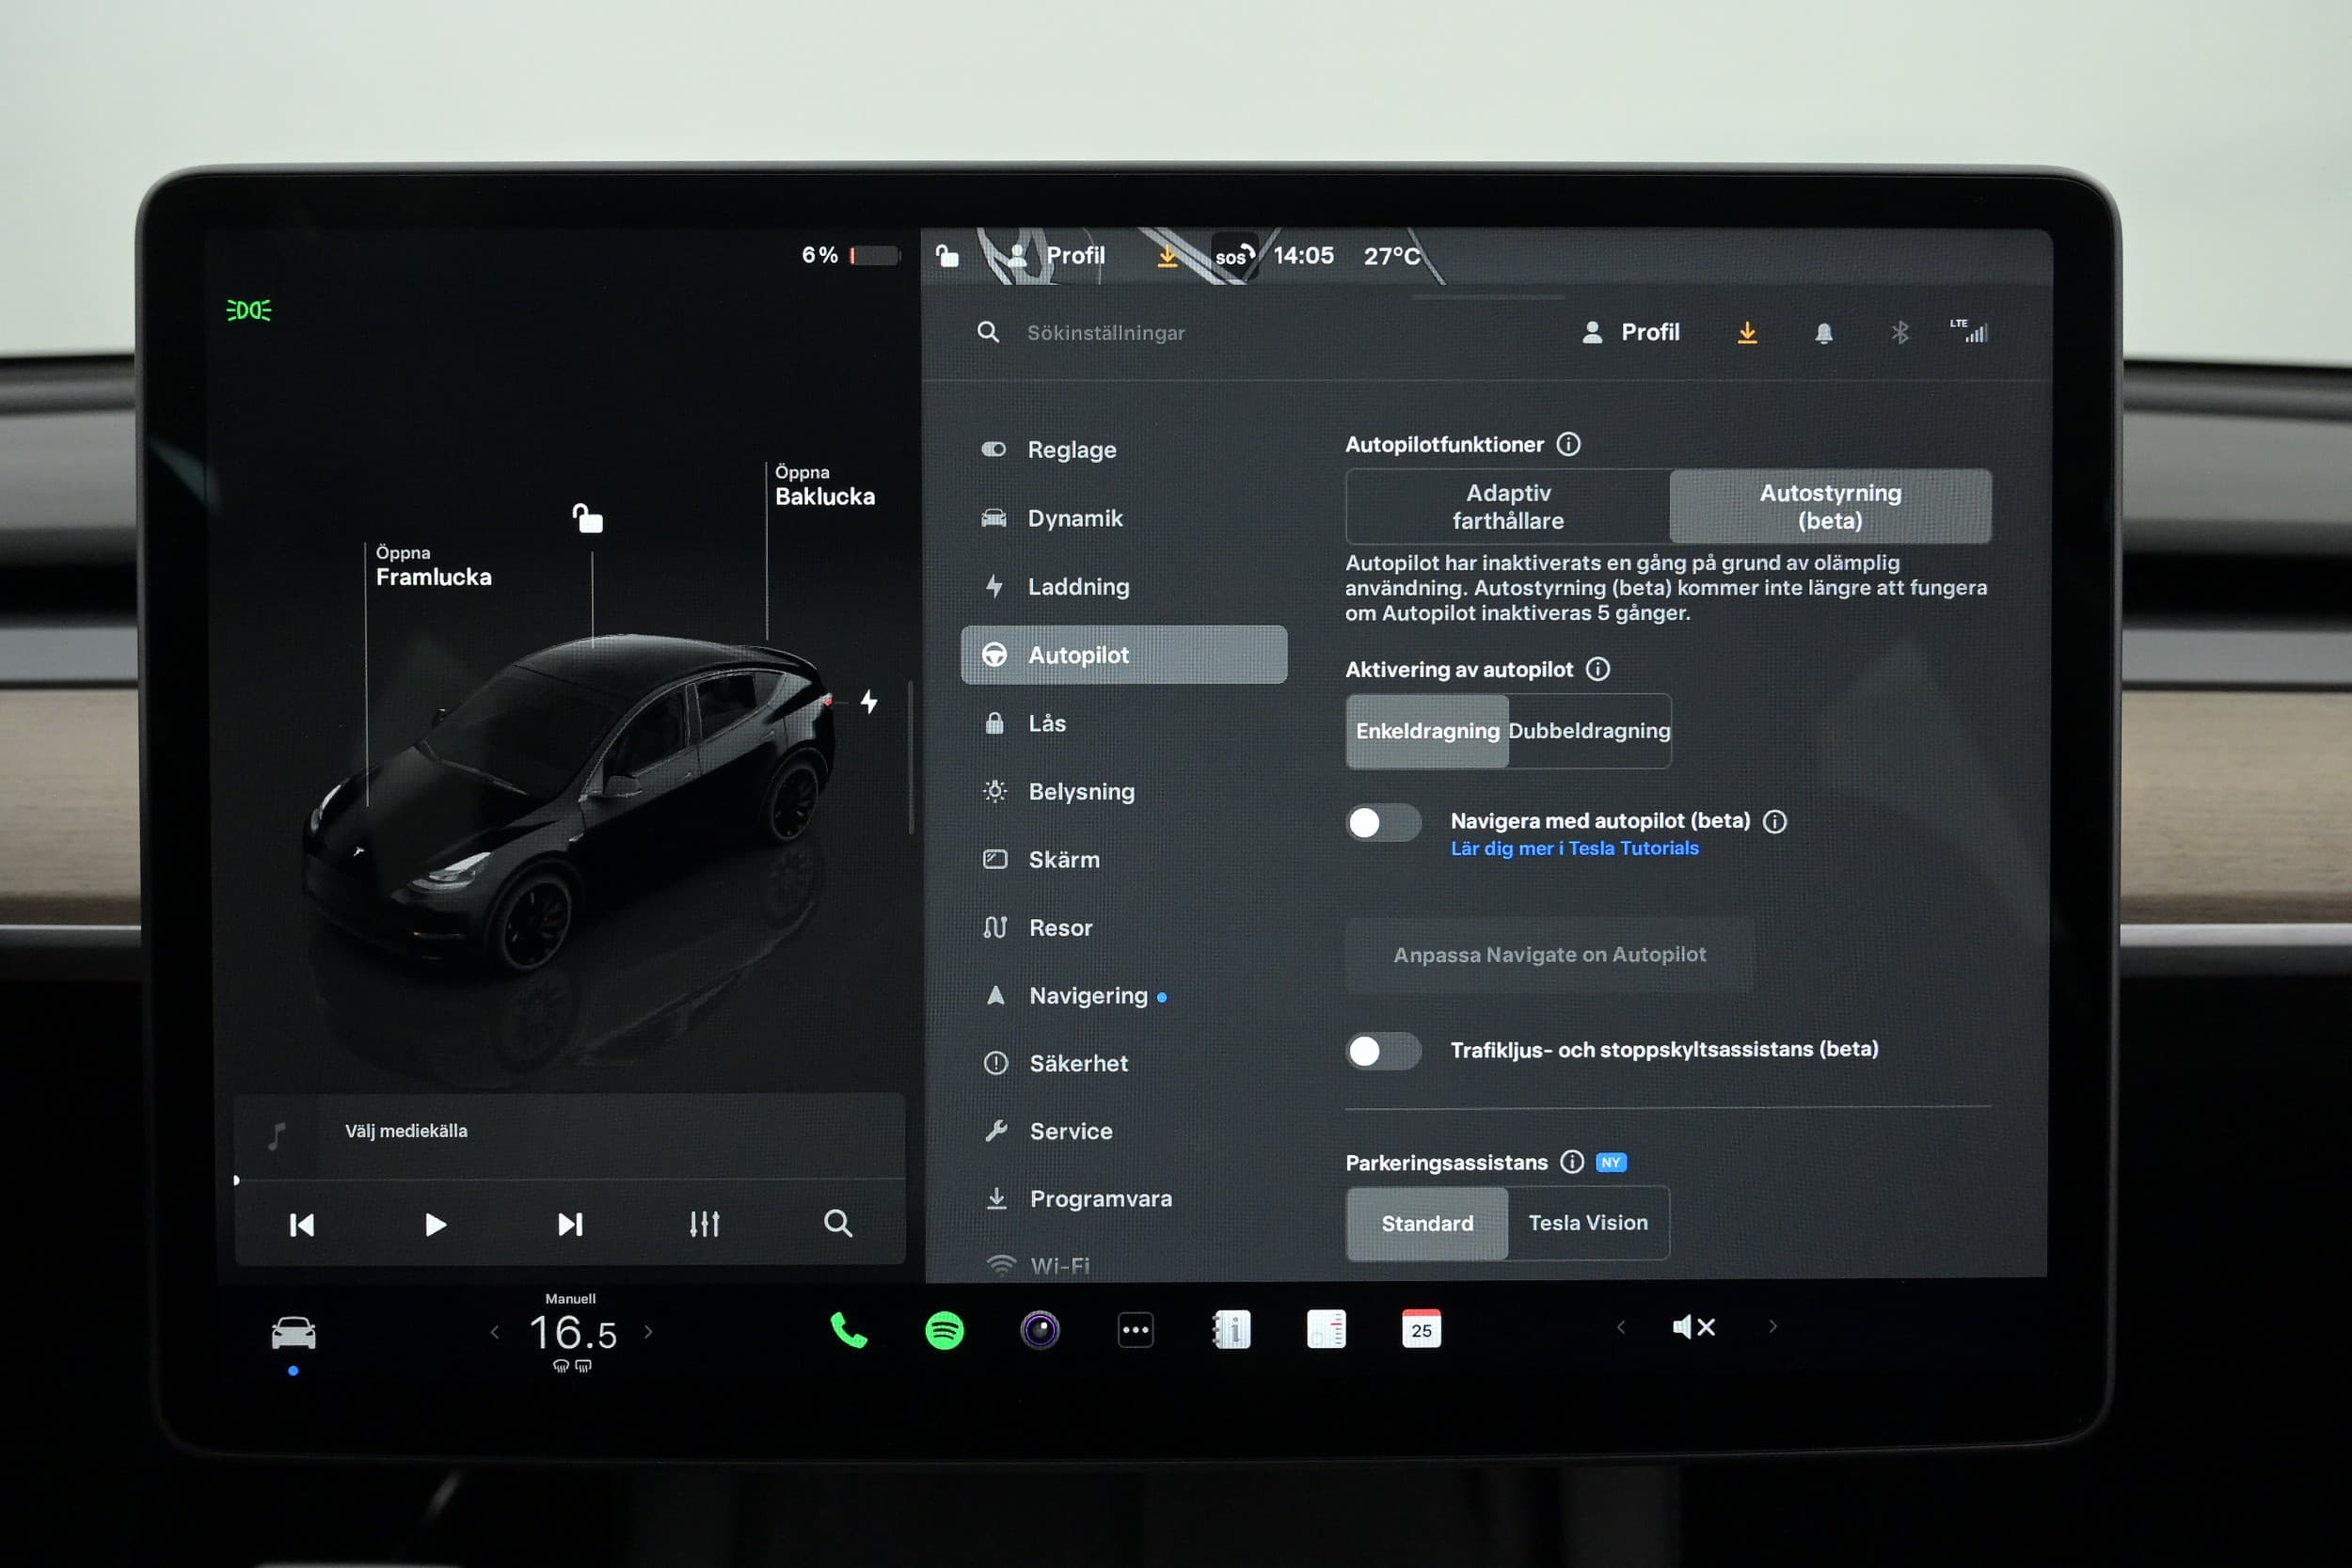This screenshot has width=2352, height=1568.
Task: Open the Navigering settings section
Action: (x=1124, y=996)
